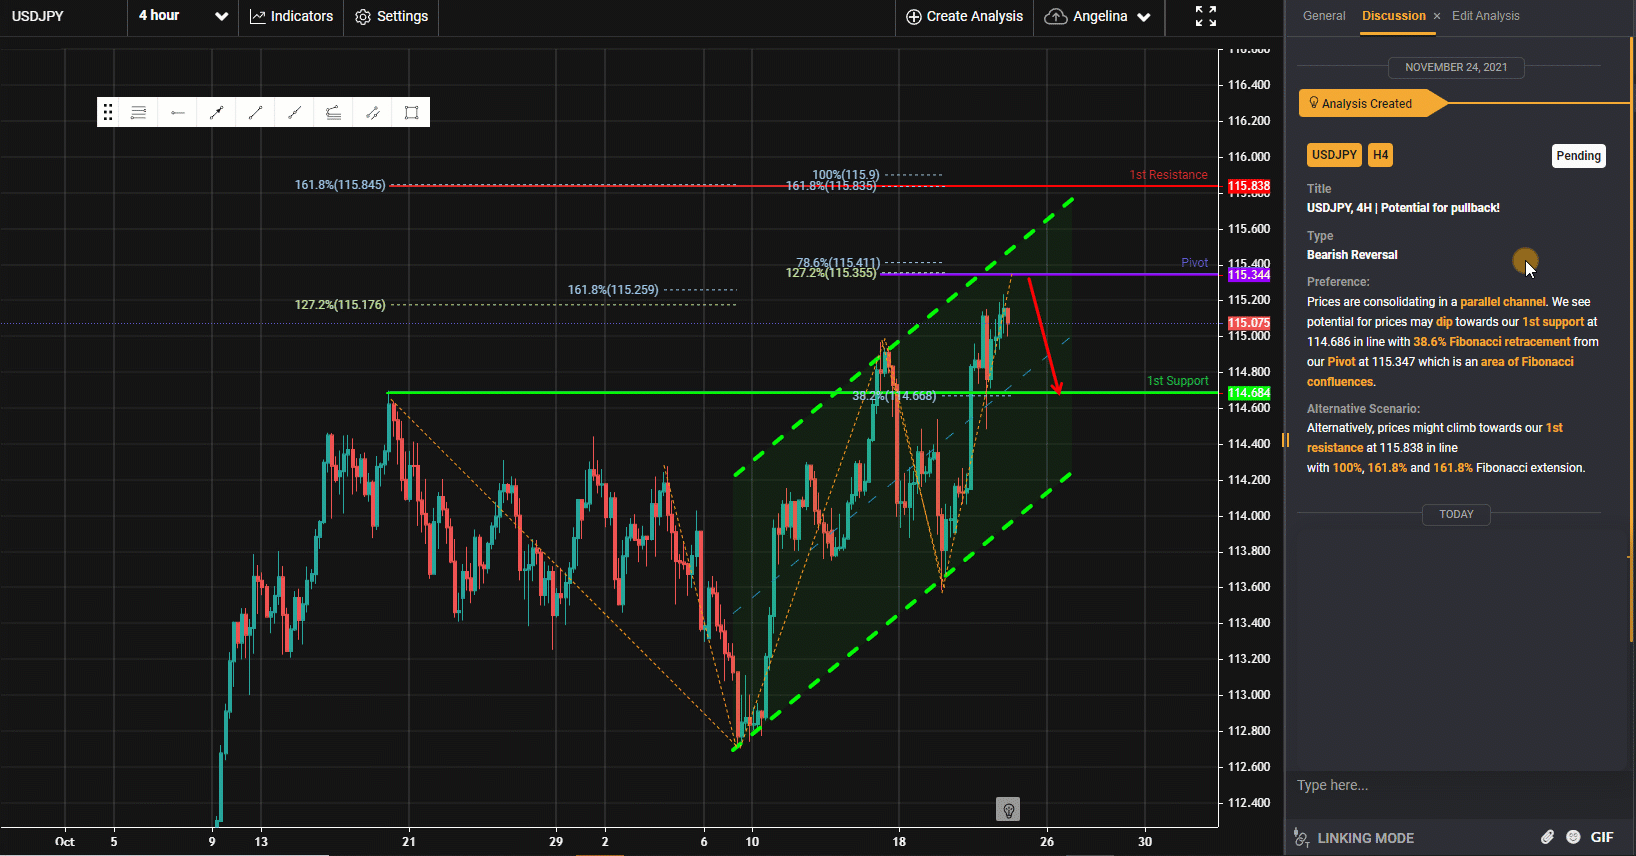Click the H4 timeframe tag
This screenshot has width=1636, height=856.
point(1380,155)
